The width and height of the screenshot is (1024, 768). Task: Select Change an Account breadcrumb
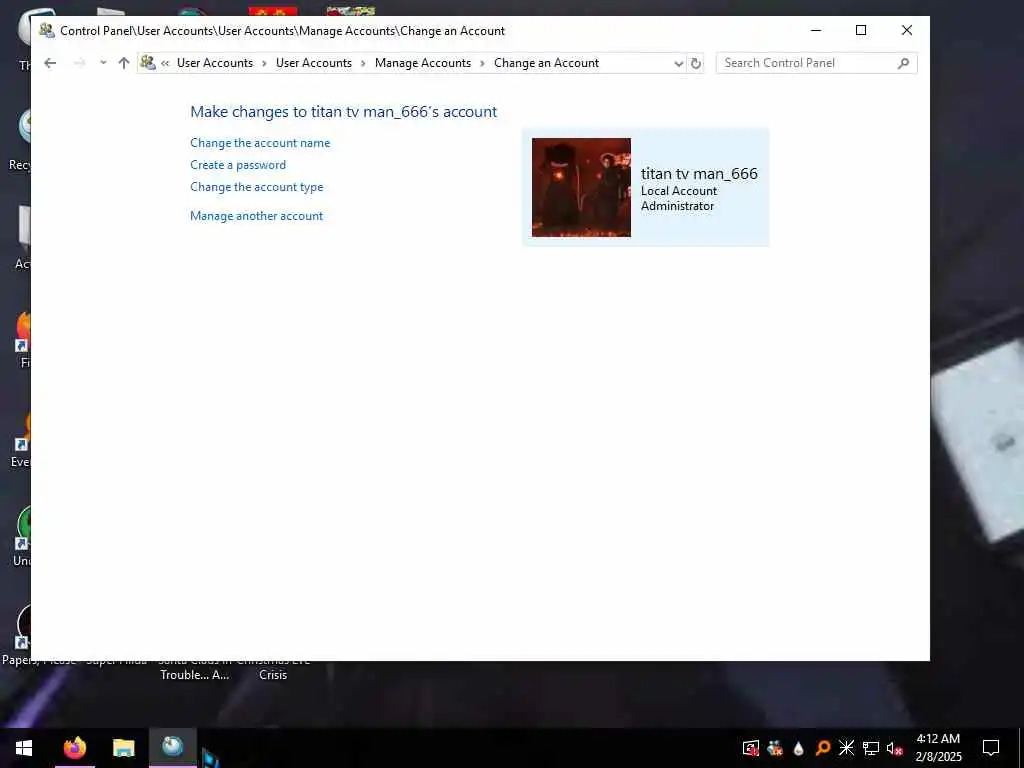546,63
